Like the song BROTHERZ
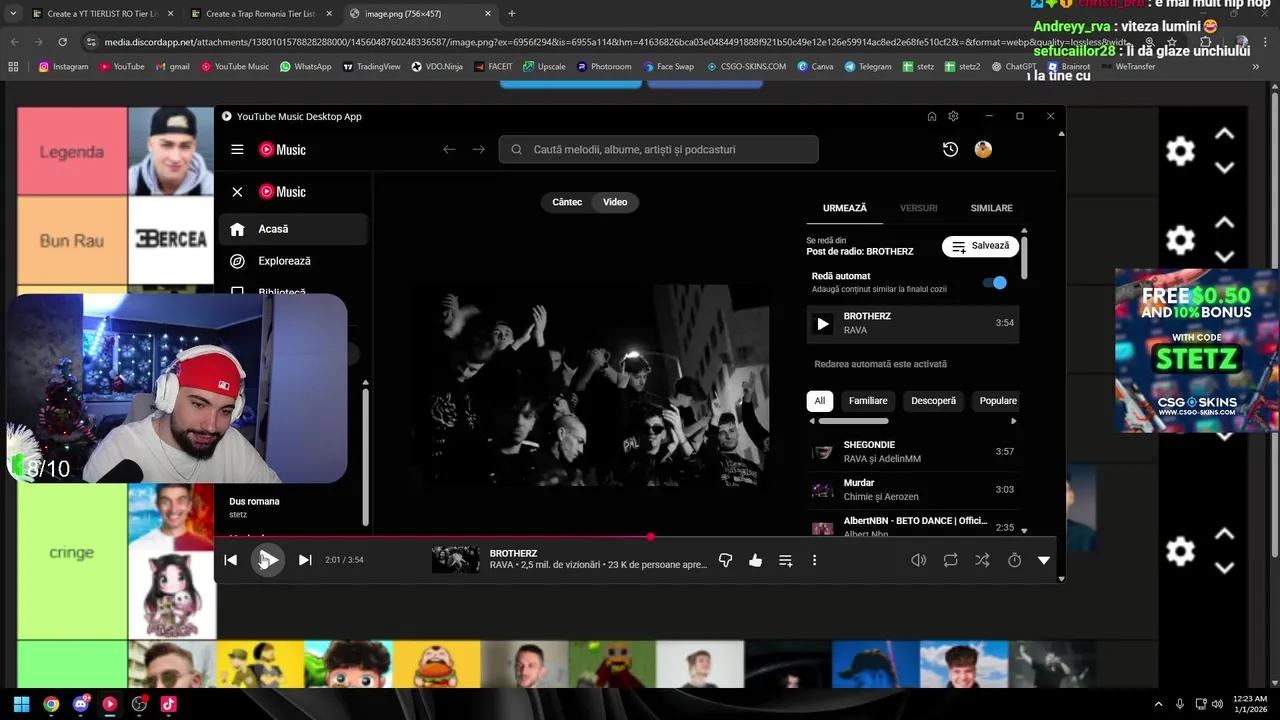1280x720 pixels. click(755, 560)
